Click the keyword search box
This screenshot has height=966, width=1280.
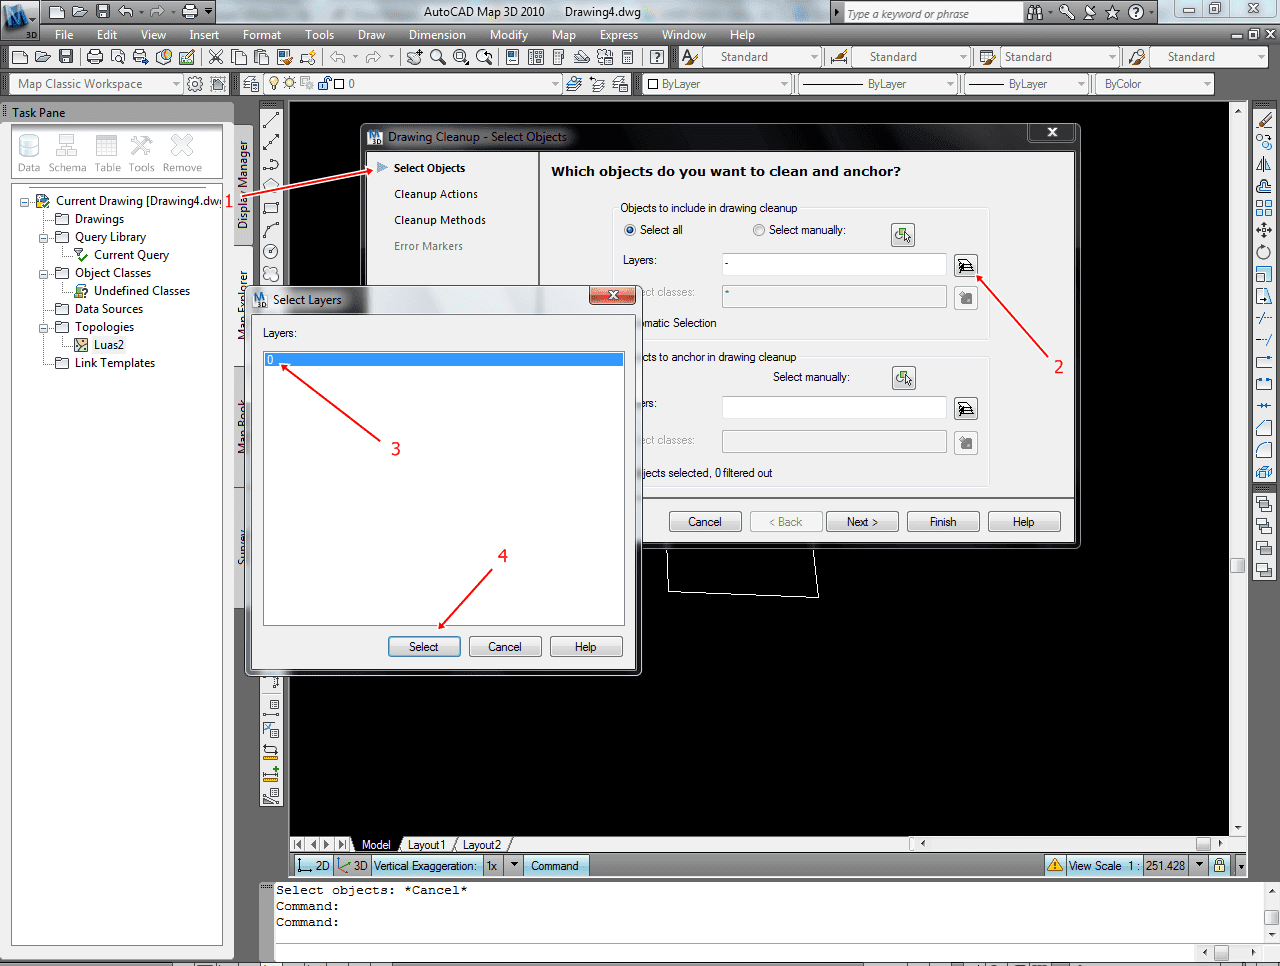pos(932,13)
